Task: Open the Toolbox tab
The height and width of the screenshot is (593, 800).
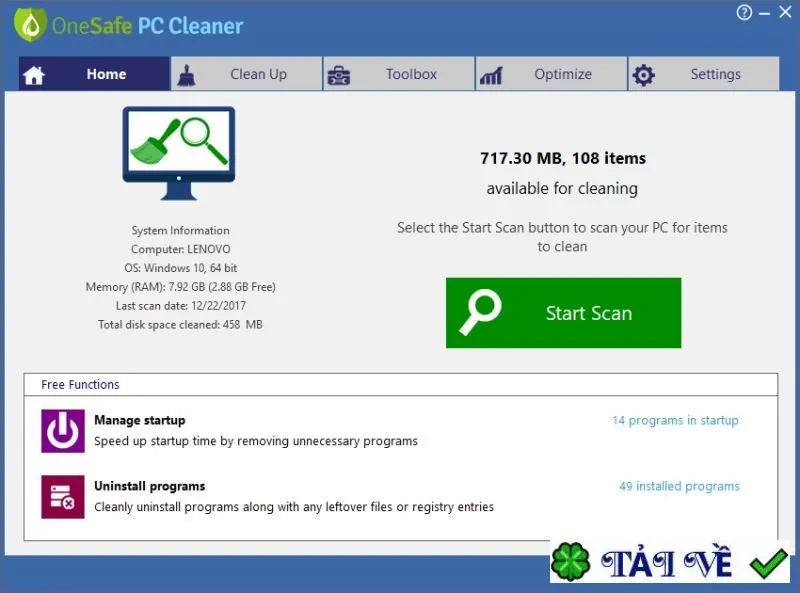Action: 399,74
